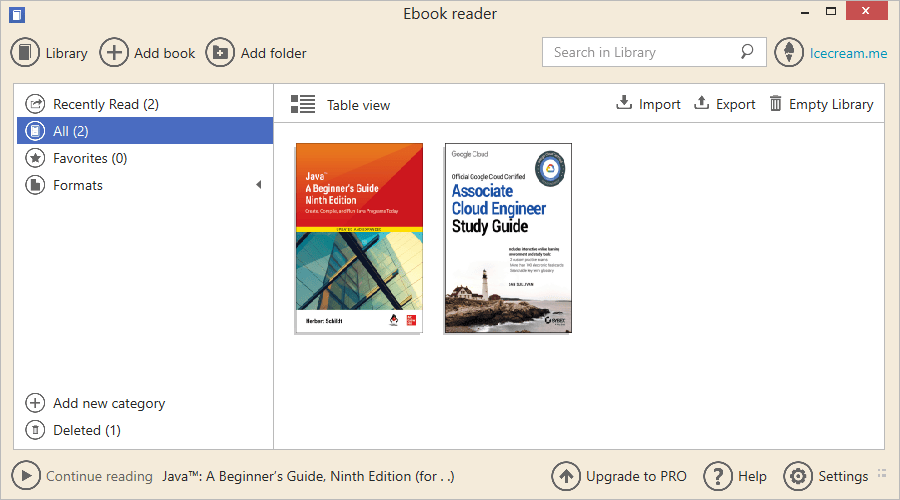Click the Settings text label
The height and width of the screenshot is (500, 900).
tap(843, 476)
